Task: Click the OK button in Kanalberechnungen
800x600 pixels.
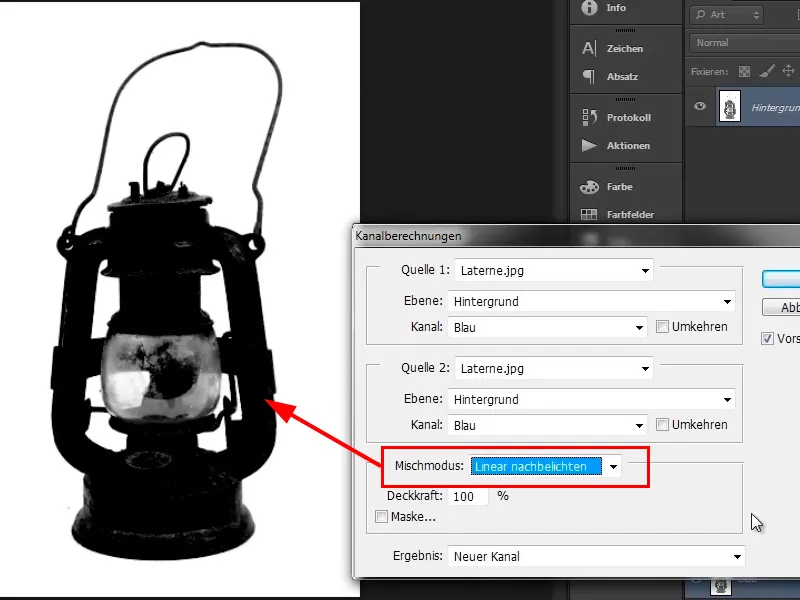Action: coord(781,279)
